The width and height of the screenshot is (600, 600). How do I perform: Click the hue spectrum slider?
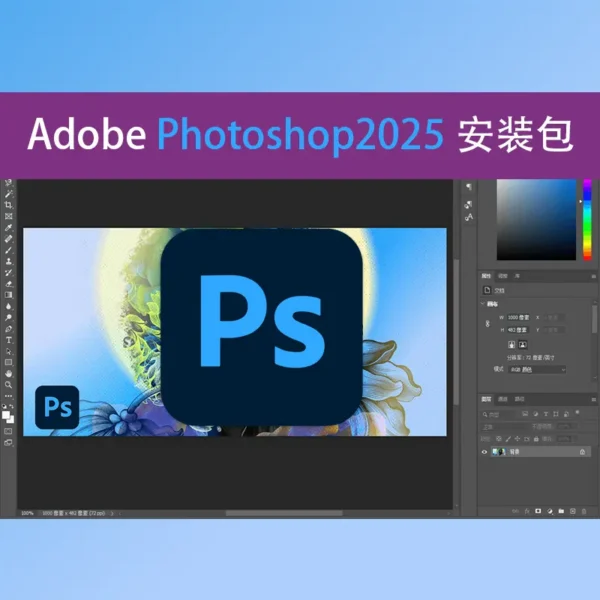587,220
